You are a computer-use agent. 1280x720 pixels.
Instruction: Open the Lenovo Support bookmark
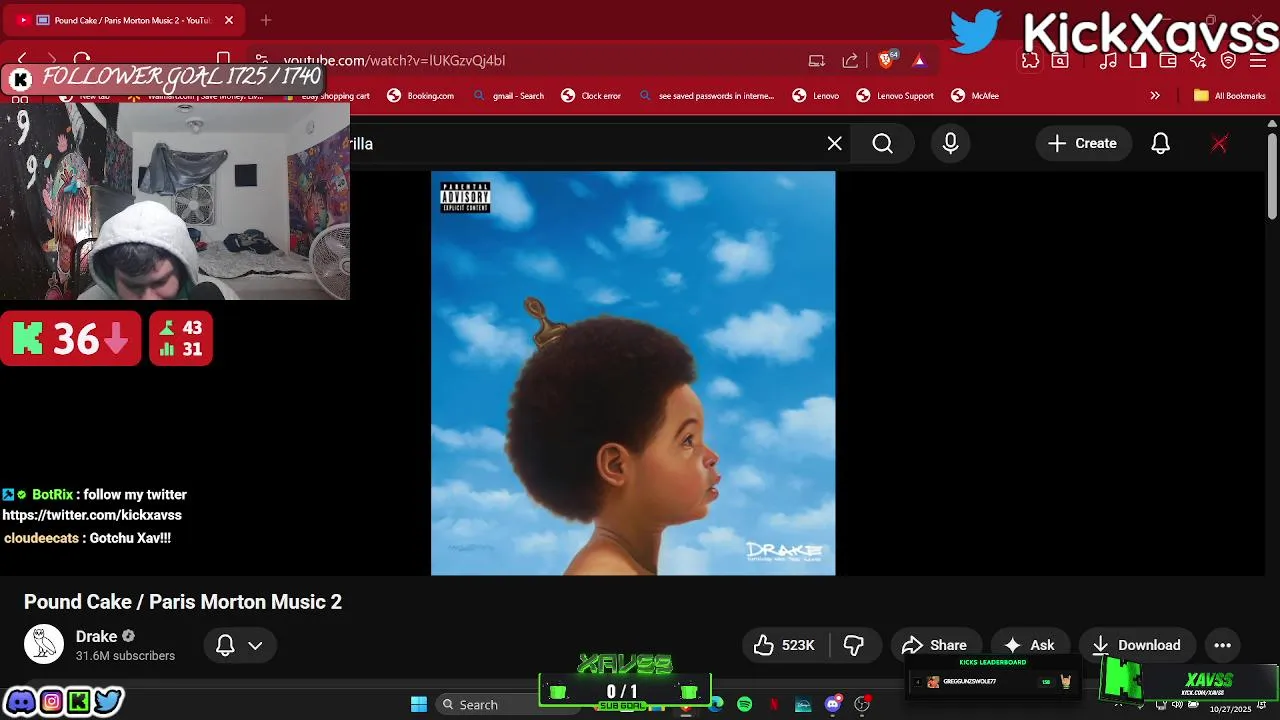(x=895, y=96)
